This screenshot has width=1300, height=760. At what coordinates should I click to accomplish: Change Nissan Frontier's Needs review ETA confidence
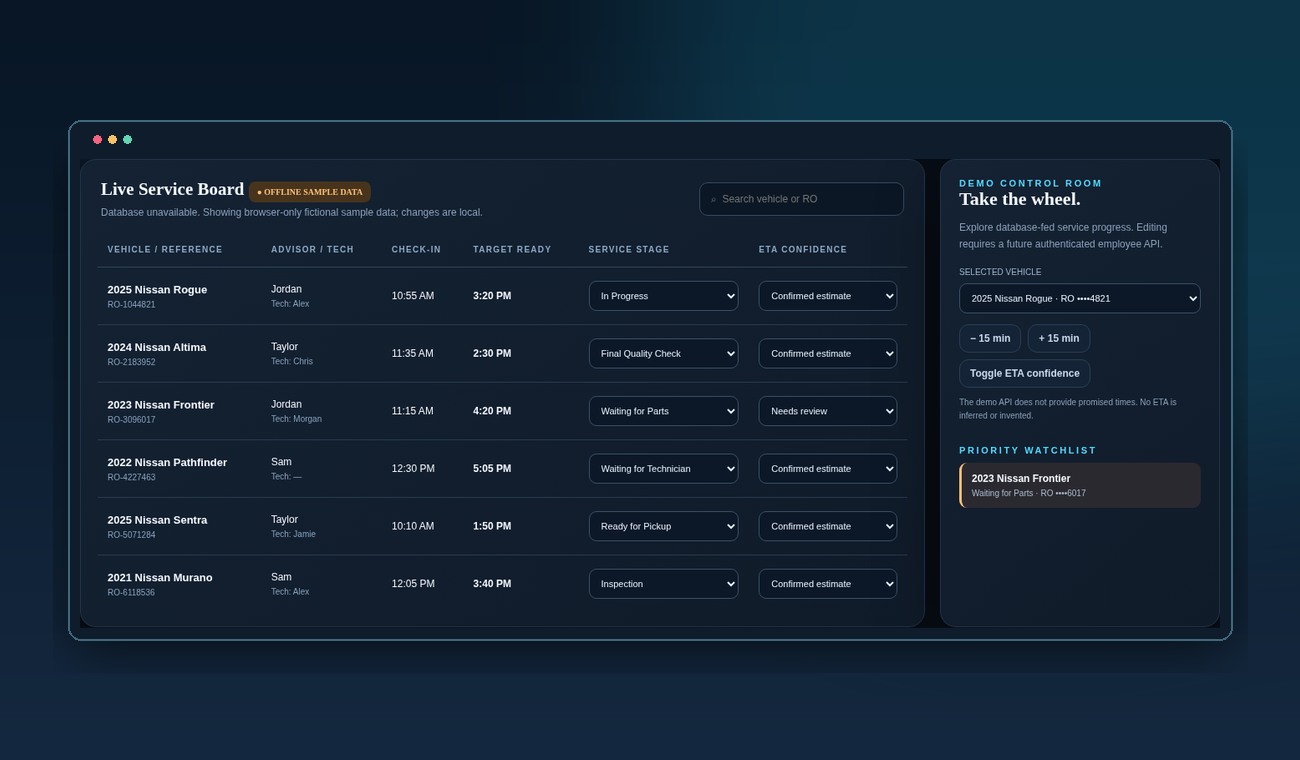pyautogui.click(x=828, y=411)
